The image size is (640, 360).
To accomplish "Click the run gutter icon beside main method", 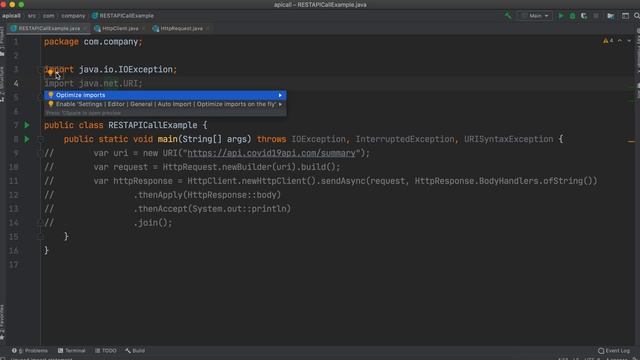I will pyautogui.click(x=27, y=139).
